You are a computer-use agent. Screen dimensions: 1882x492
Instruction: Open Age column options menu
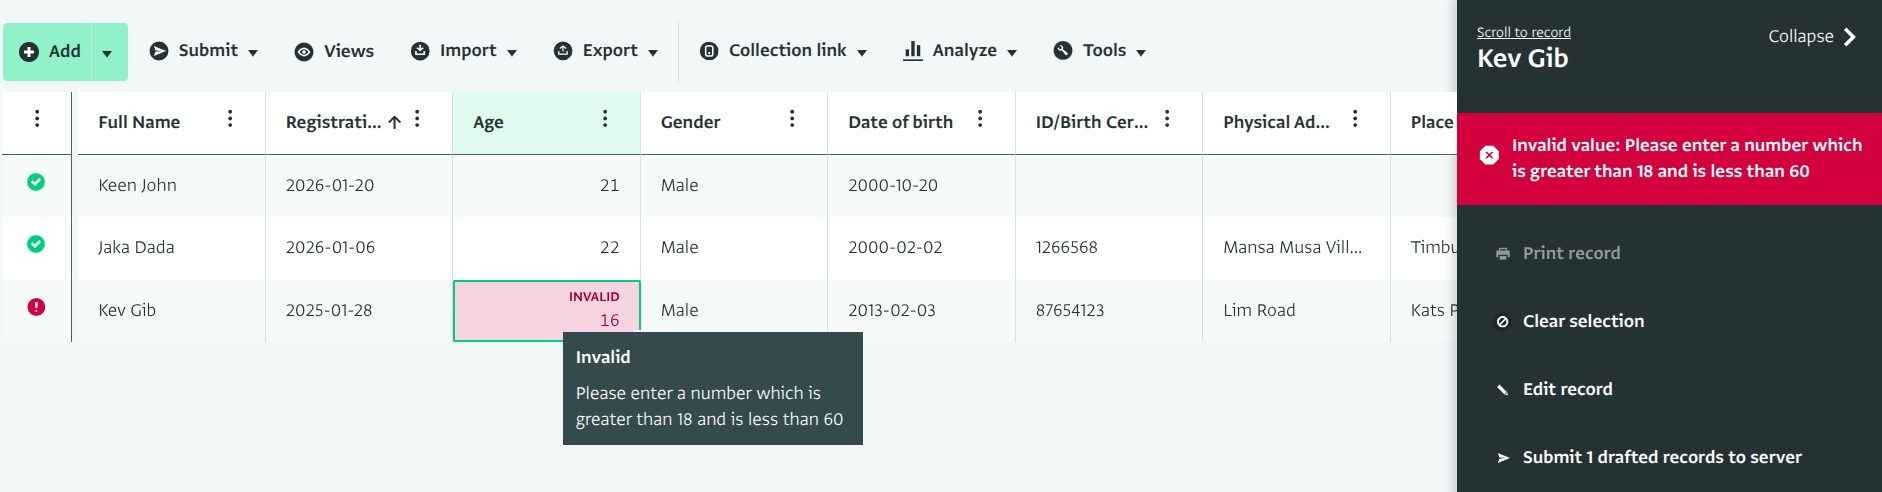605,119
